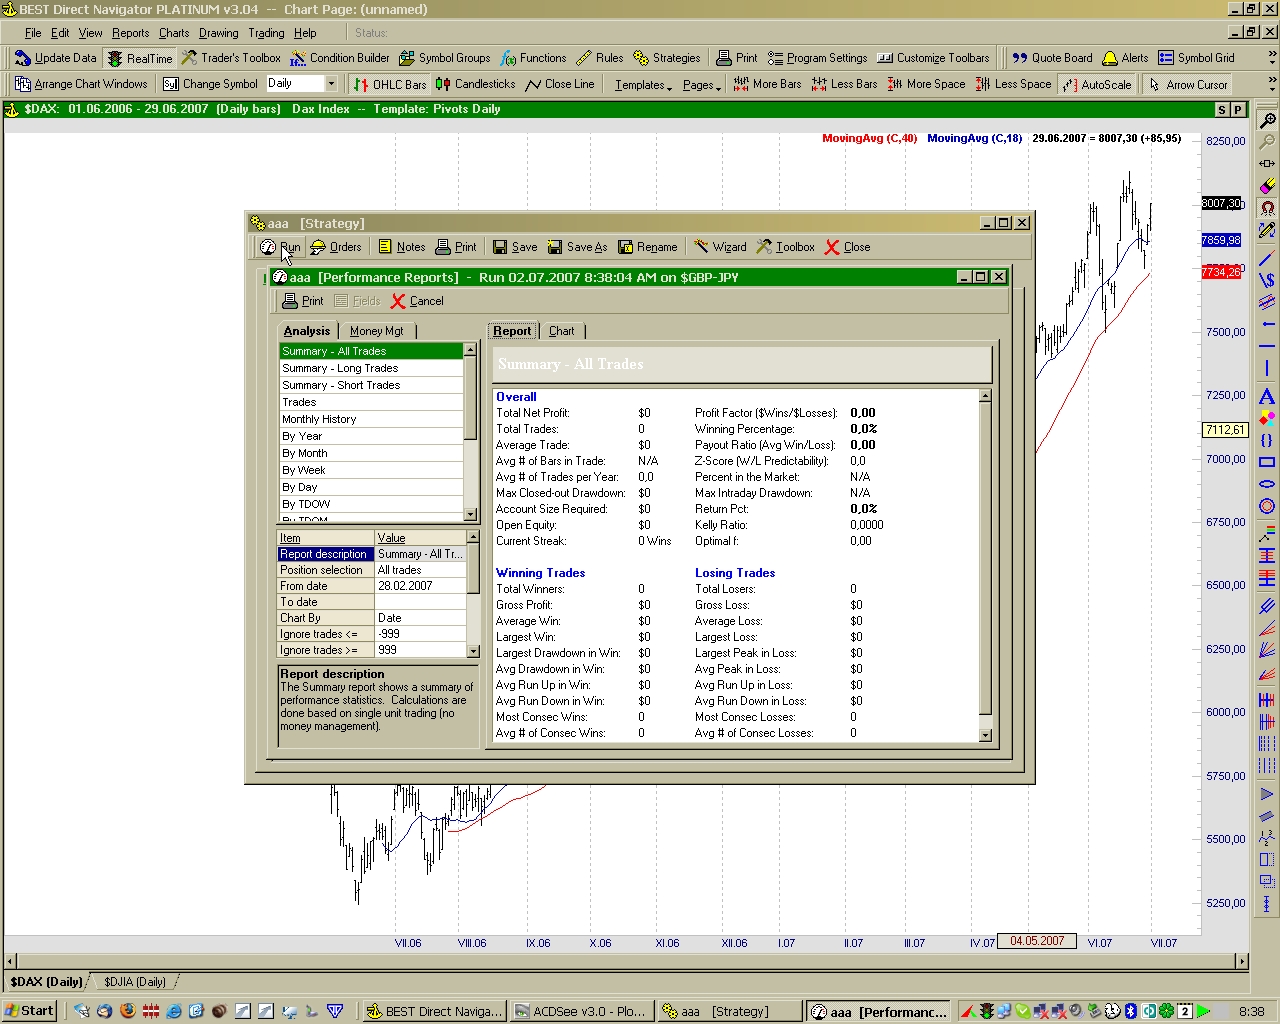Save the strategy
Viewport: 1280px width, 1024px height.
coord(515,247)
